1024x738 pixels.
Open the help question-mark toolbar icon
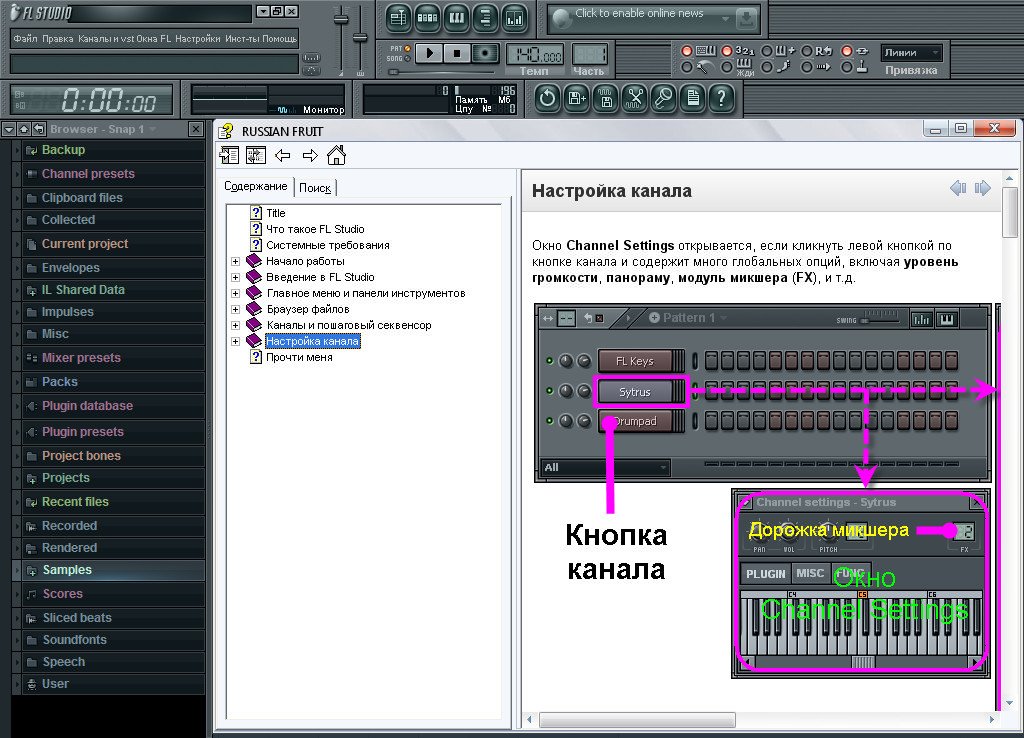(721, 98)
